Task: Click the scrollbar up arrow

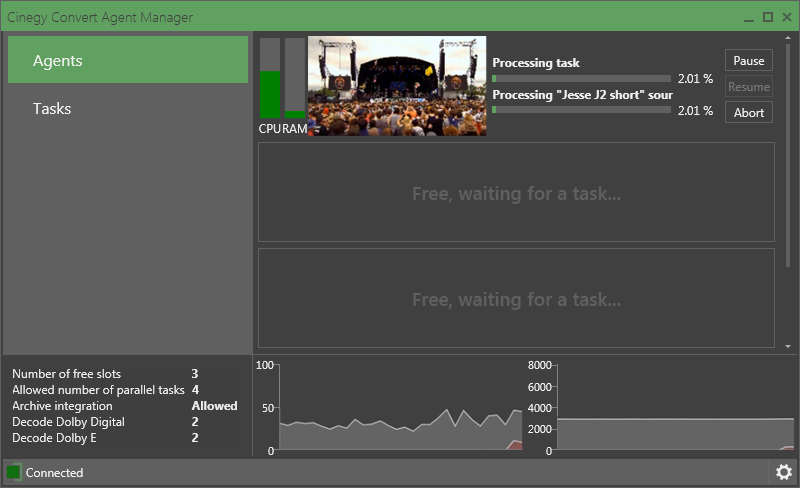Action: click(788, 38)
